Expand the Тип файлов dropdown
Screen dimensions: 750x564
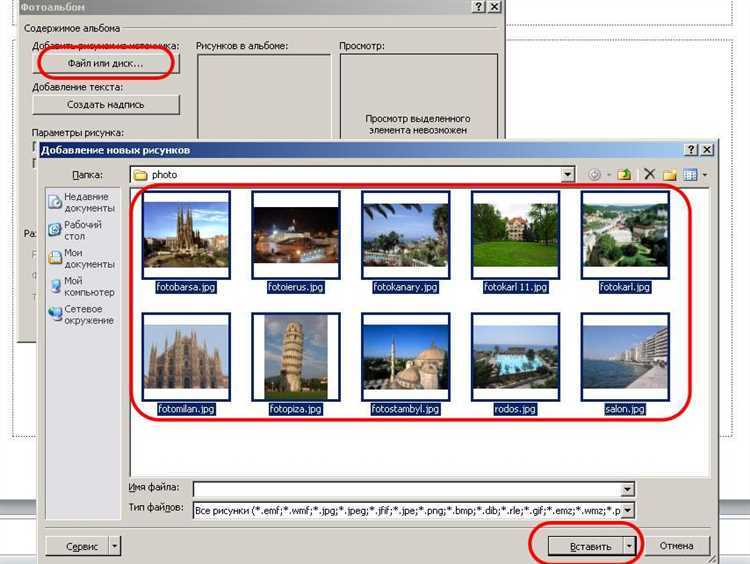pyautogui.click(x=628, y=510)
